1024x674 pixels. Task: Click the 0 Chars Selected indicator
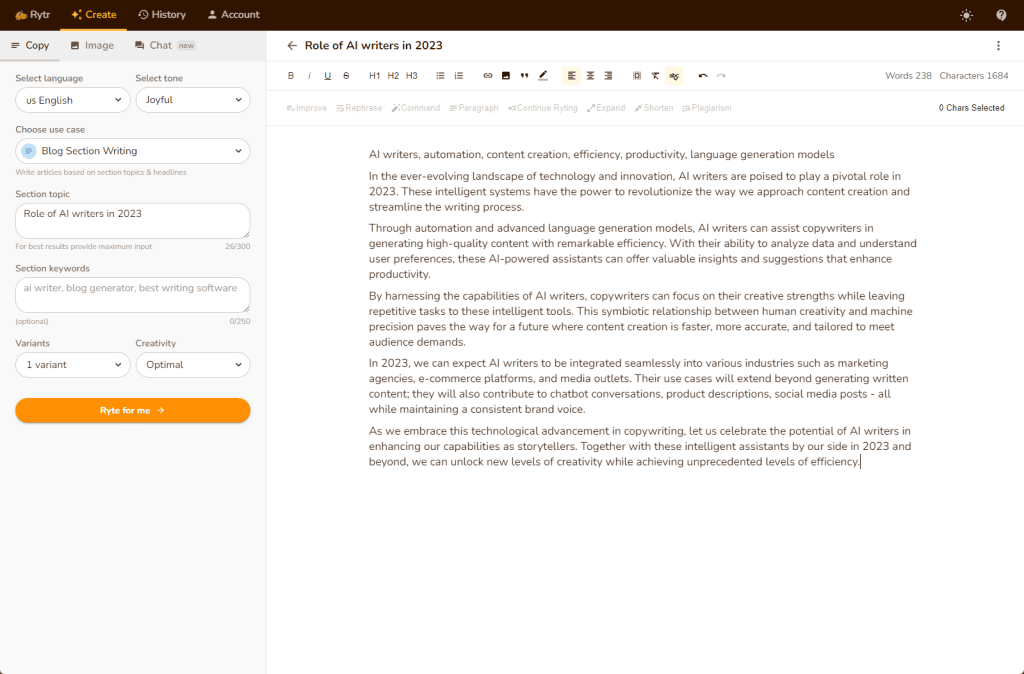pos(971,108)
